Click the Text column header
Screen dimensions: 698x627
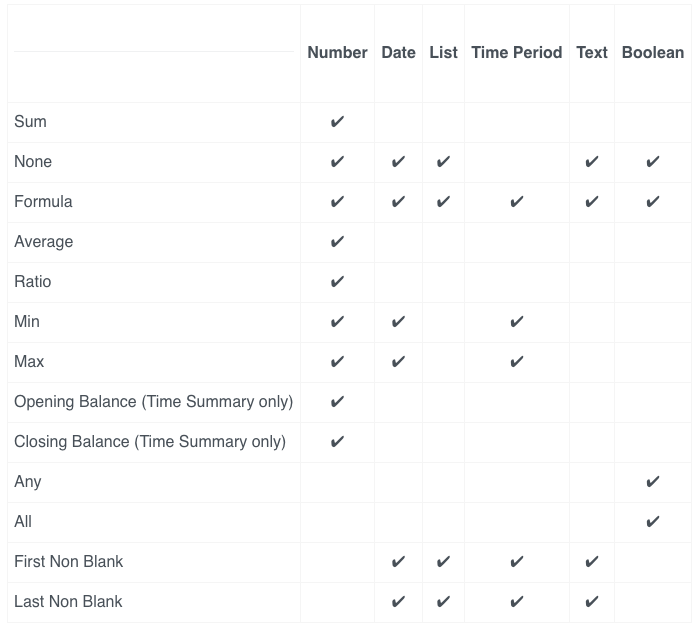(592, 53)
